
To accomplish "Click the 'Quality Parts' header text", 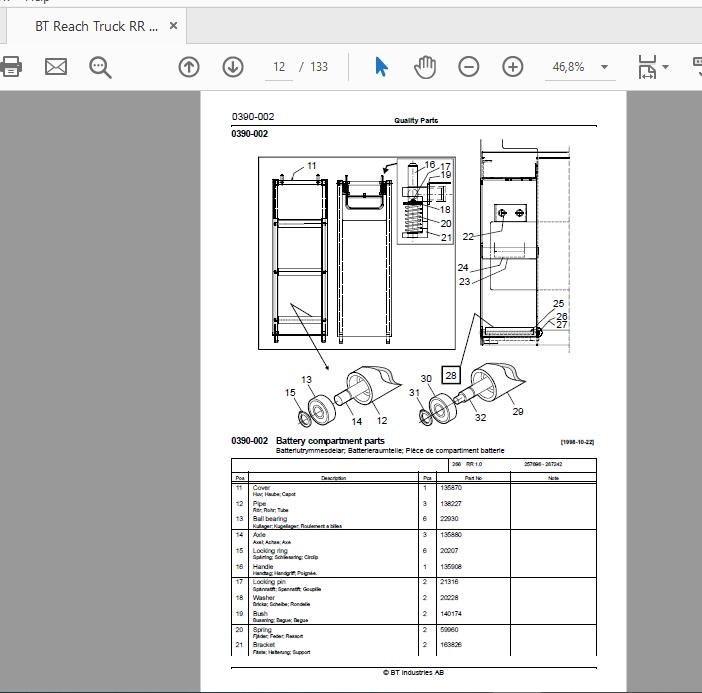I will (x=416, y=120).
